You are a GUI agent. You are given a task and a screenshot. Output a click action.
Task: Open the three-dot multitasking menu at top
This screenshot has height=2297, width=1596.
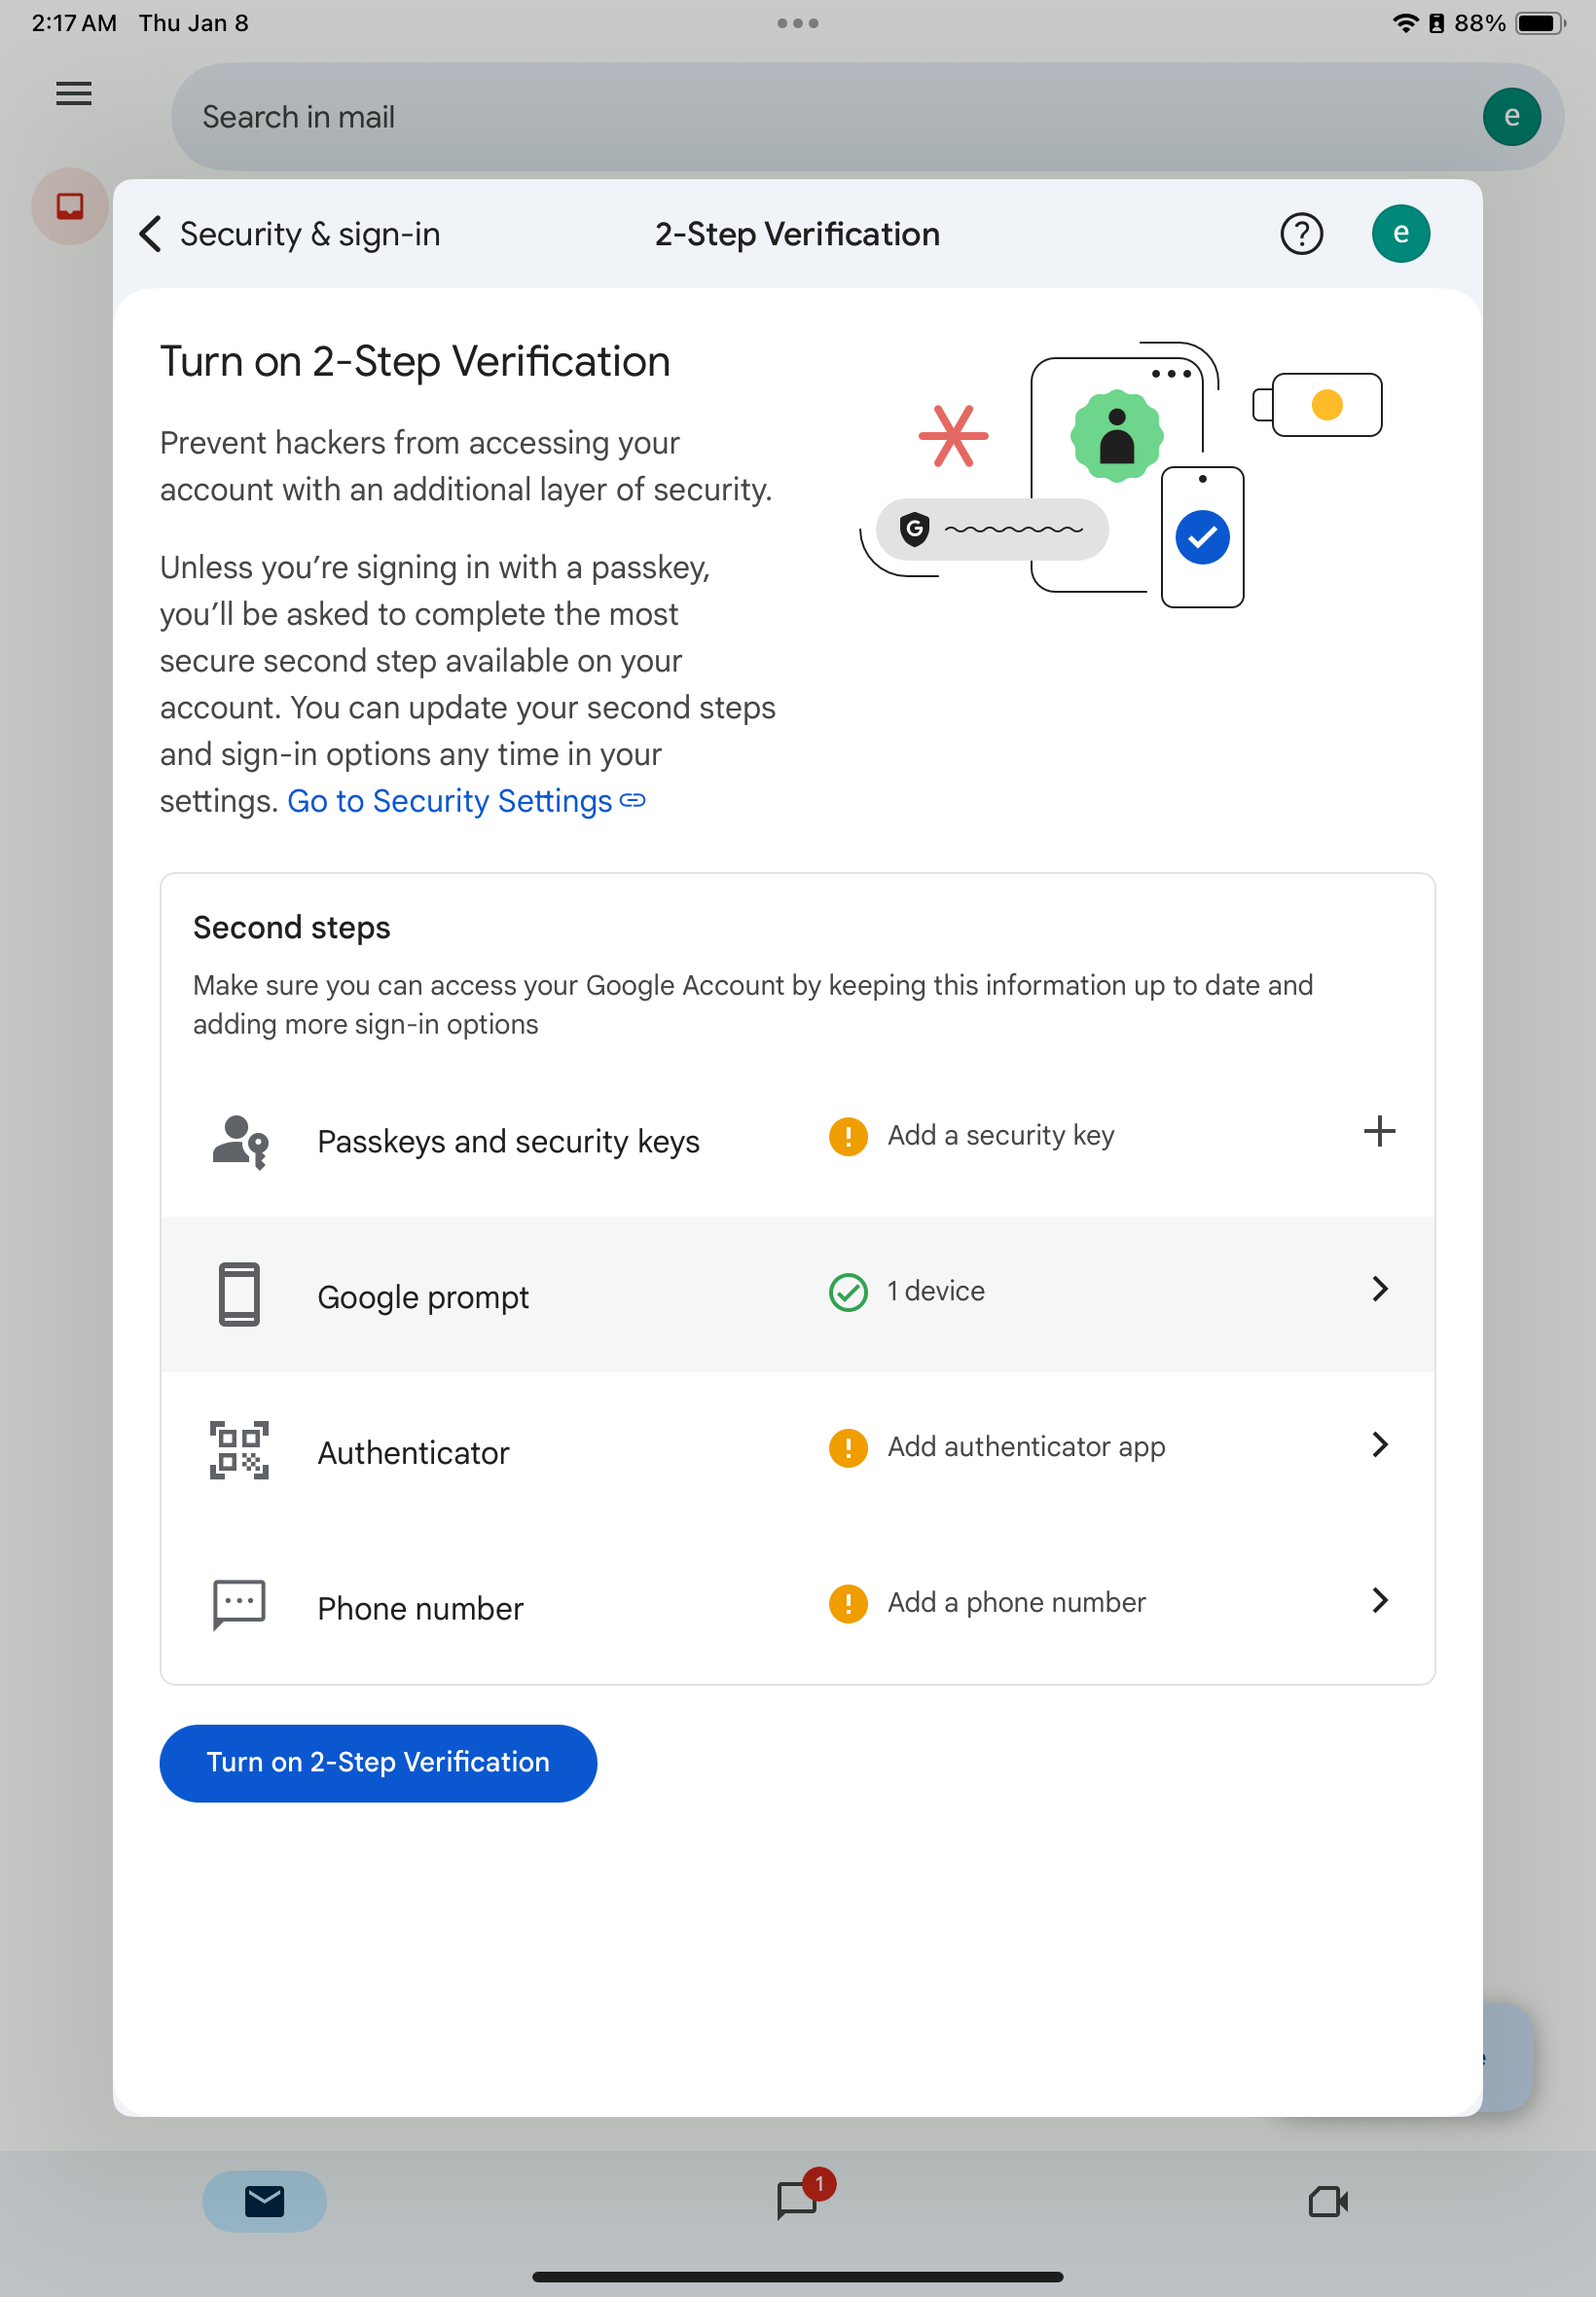798,23
